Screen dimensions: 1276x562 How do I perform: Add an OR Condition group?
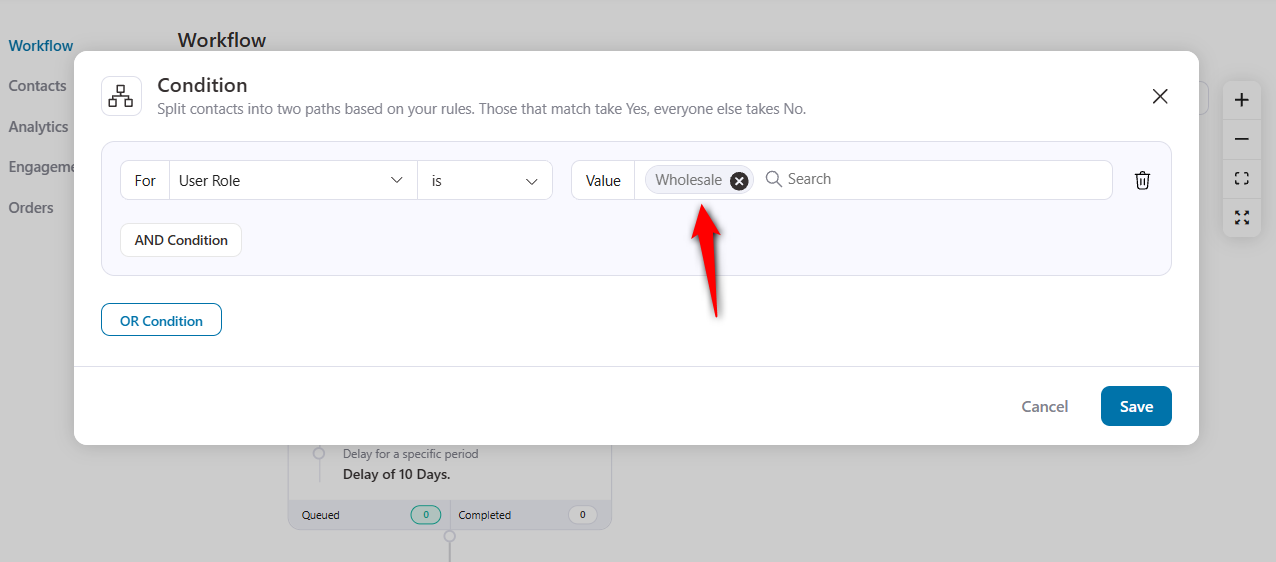point(161,320)
